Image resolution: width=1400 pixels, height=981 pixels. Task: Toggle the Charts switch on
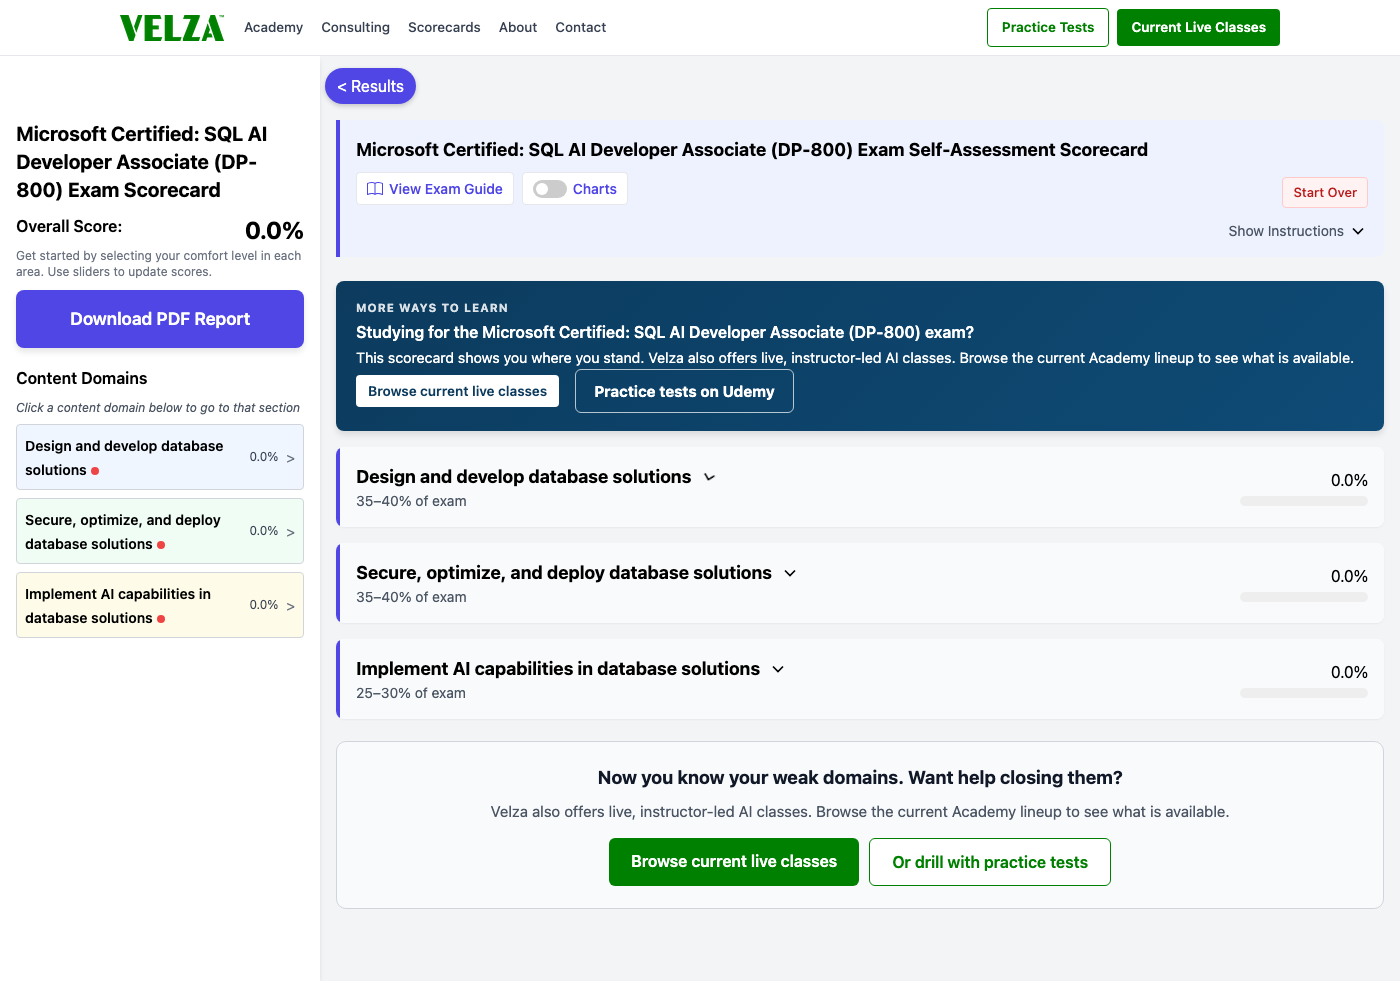[550, 189]
